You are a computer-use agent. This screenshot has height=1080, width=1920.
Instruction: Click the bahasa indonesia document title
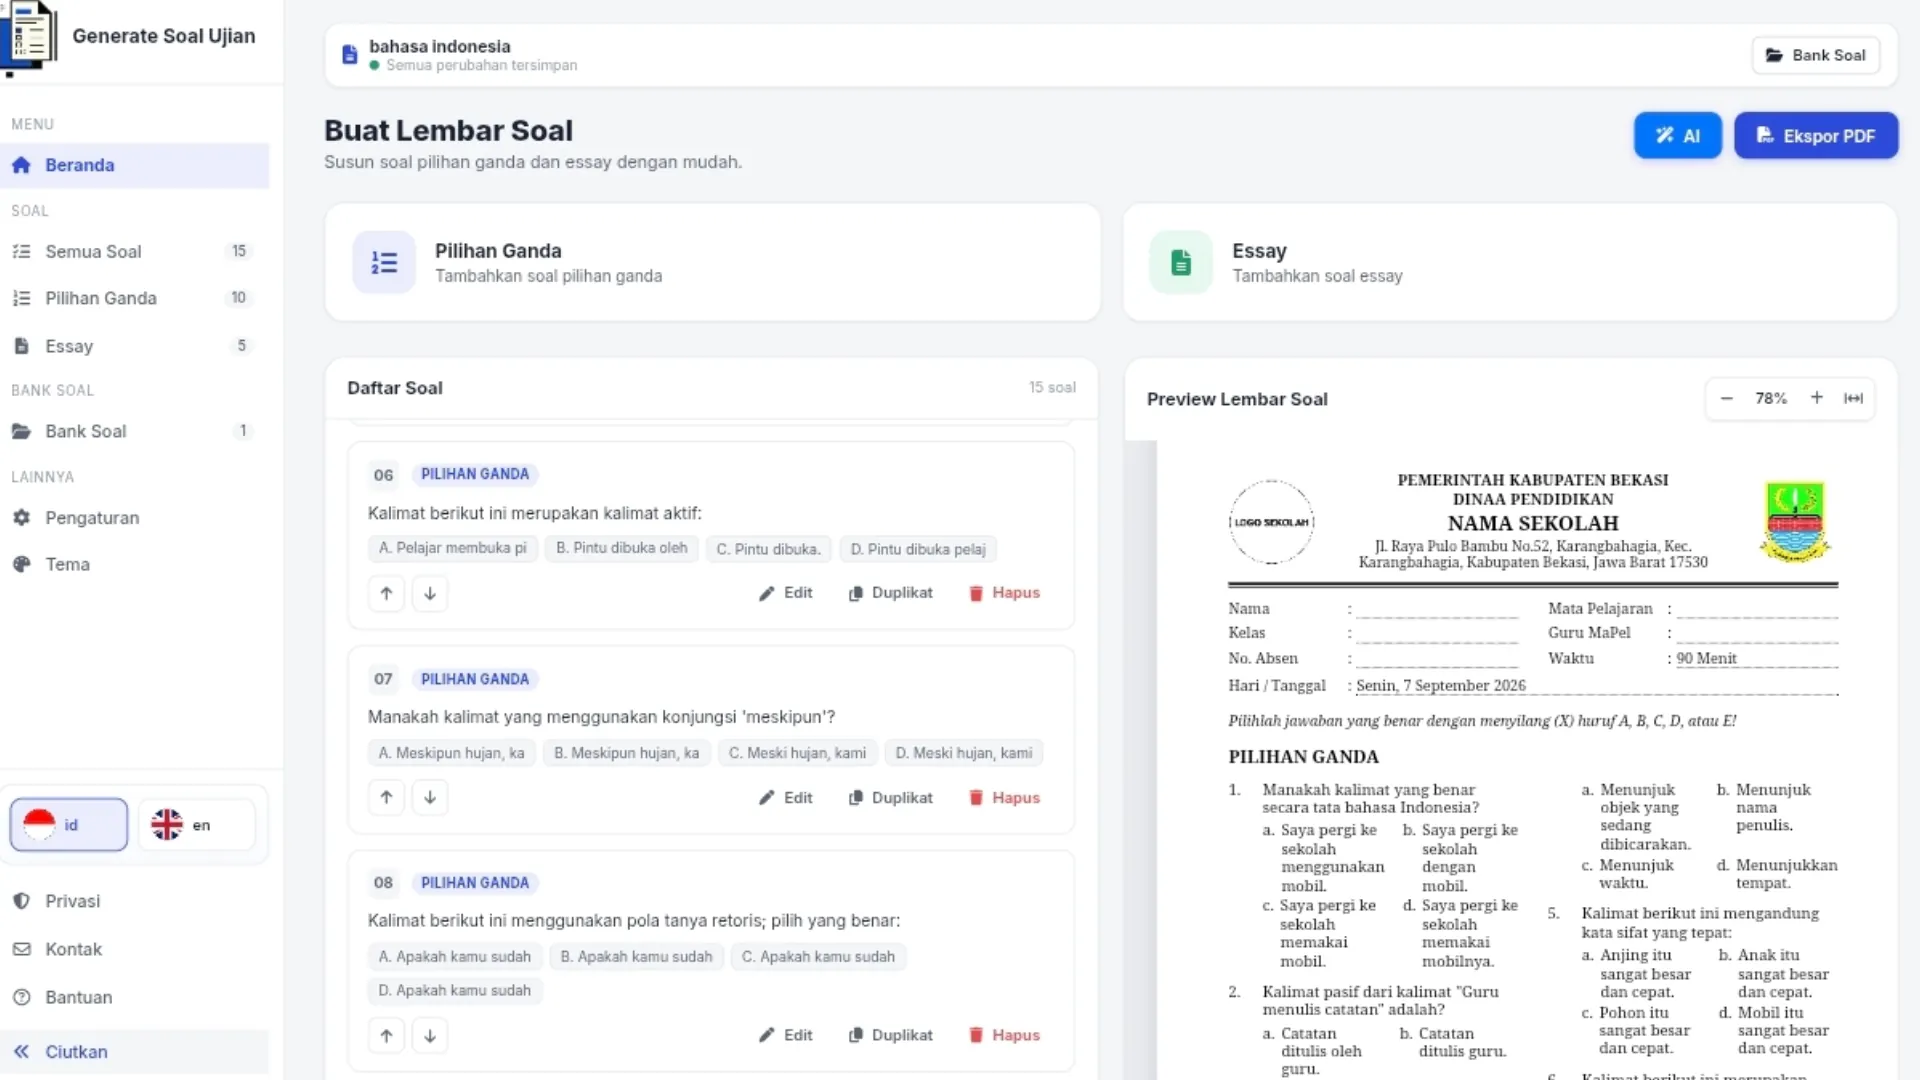click(440, 46)
